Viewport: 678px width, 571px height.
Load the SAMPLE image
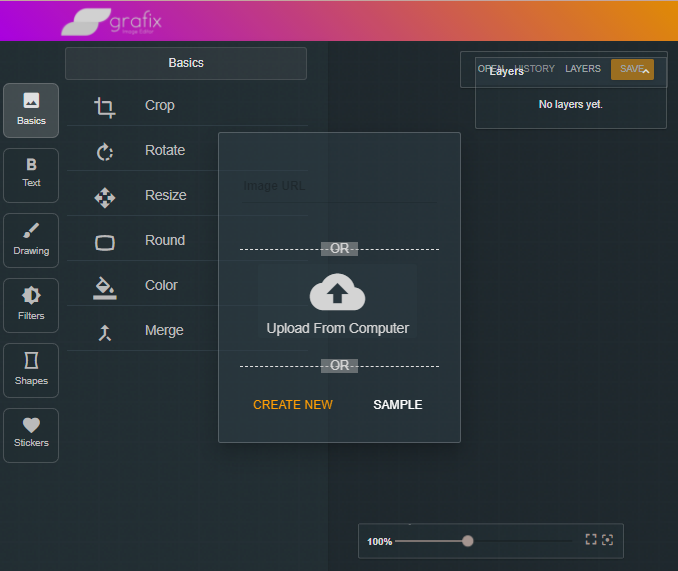[x=398, y=405]
